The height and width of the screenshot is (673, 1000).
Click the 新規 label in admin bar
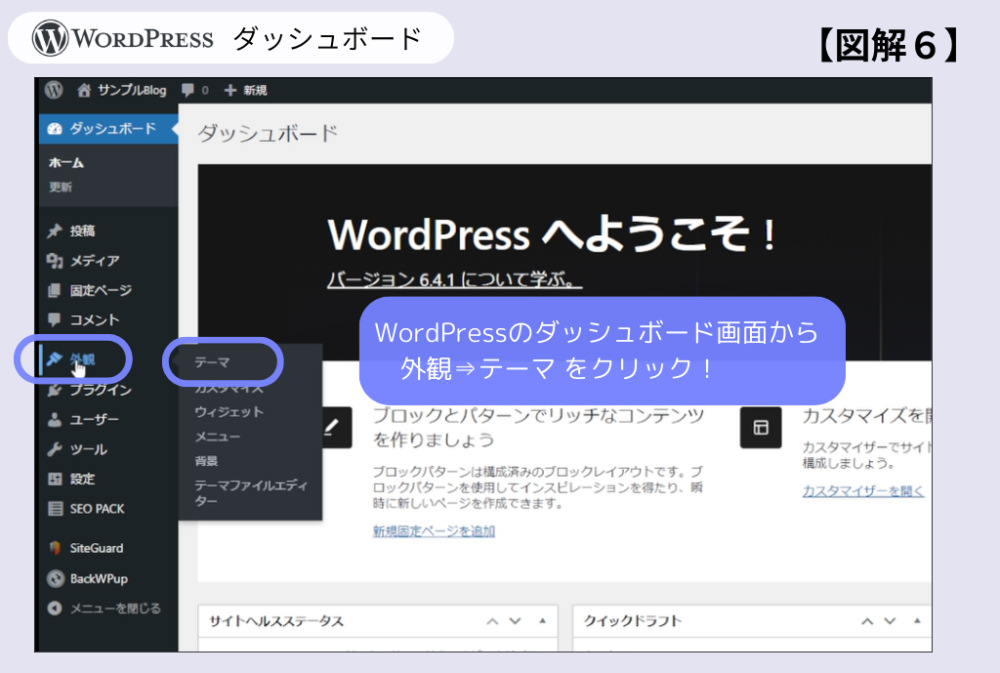(x=255, y=91)
